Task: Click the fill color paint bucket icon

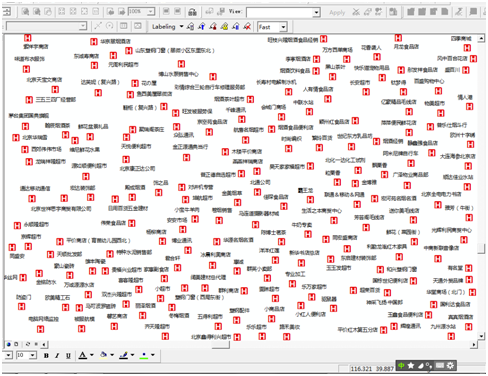Action: (x=104, y=355)
